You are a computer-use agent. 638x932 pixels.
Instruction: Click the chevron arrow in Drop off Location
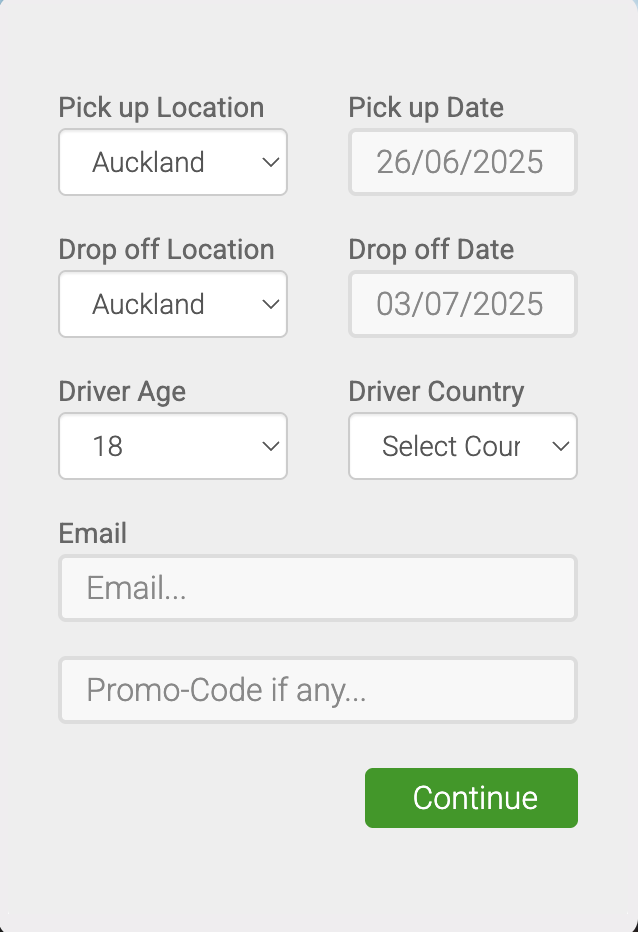(x=271, y=304)
